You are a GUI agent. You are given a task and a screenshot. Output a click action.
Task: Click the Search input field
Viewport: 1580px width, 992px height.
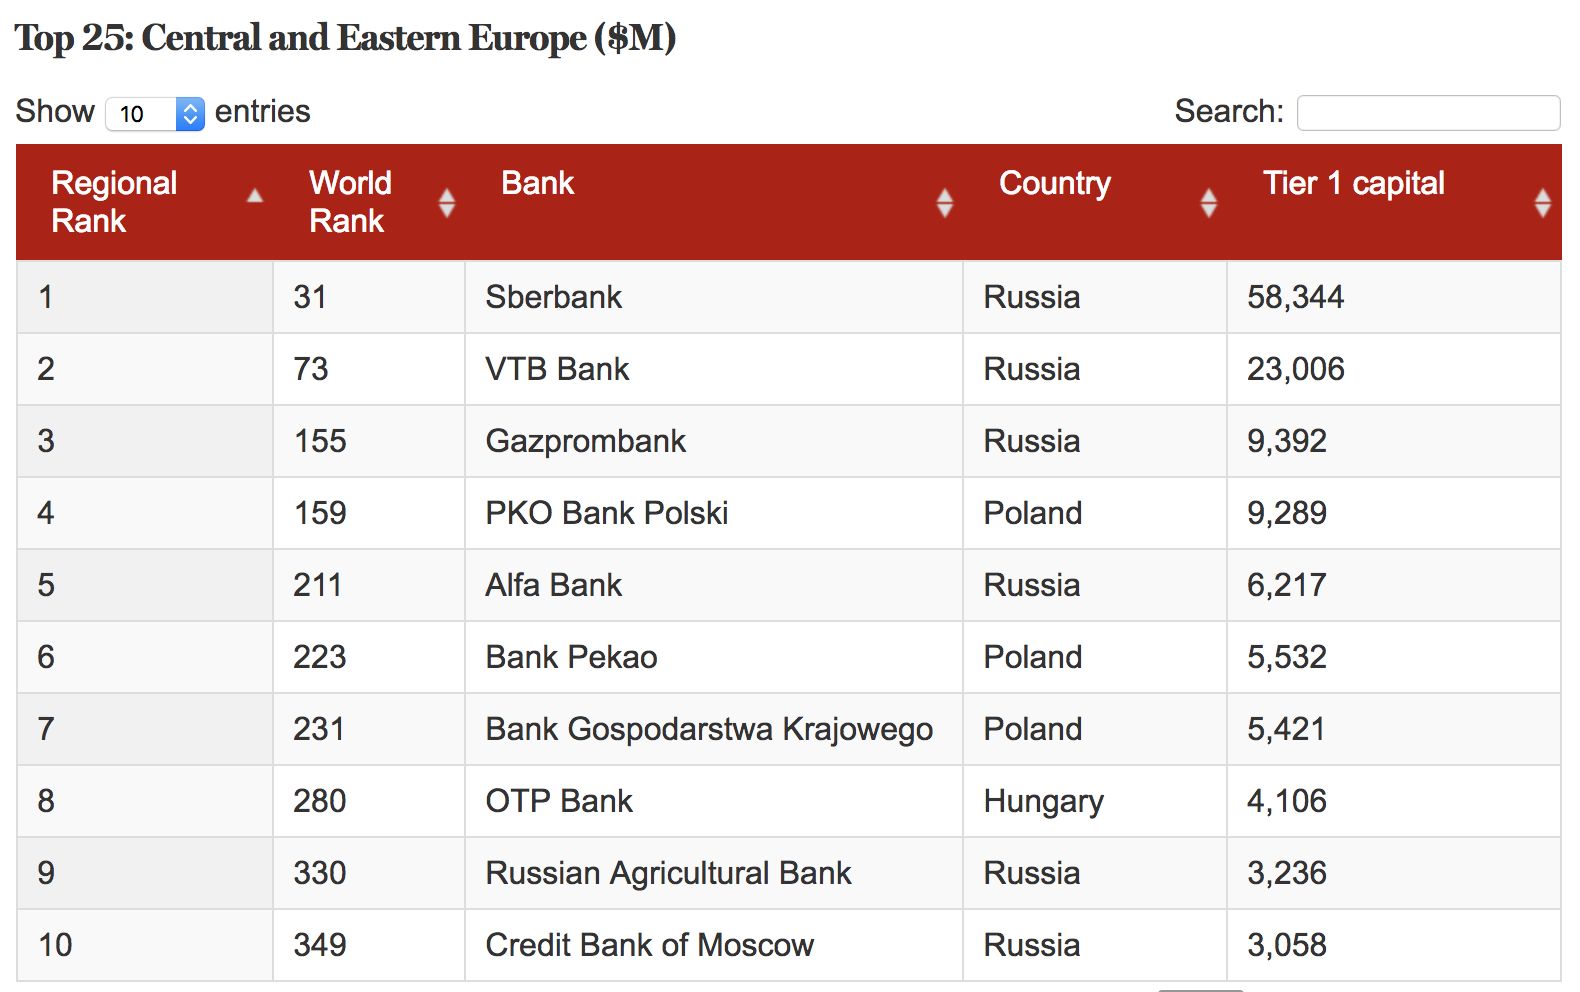coord(1428,113)
